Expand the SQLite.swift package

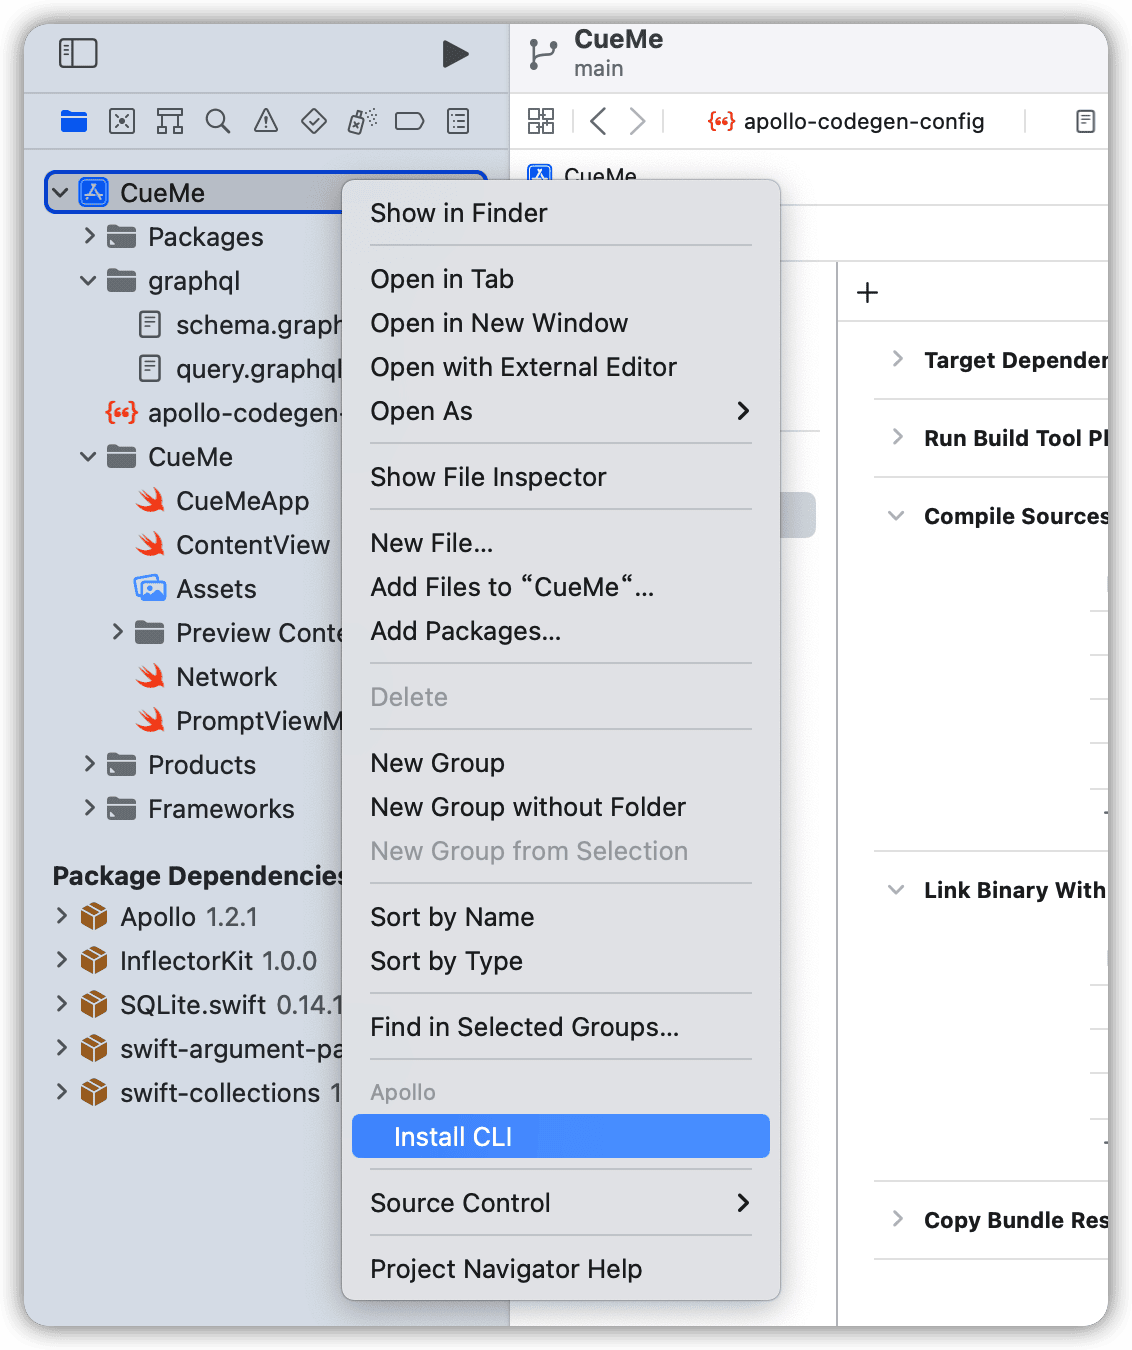tap(61, 1004)
